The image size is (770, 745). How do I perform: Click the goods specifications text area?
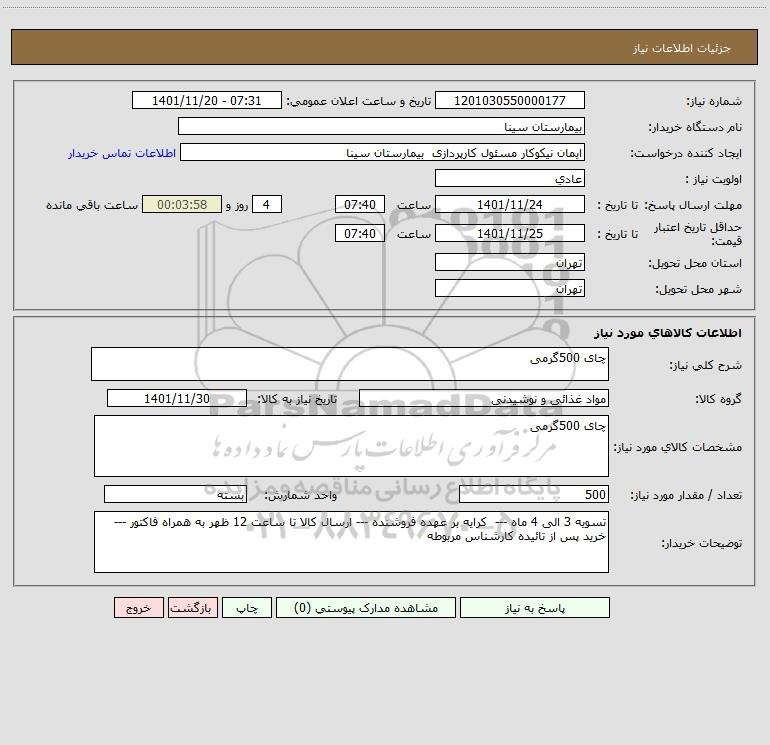coord(351,446)
